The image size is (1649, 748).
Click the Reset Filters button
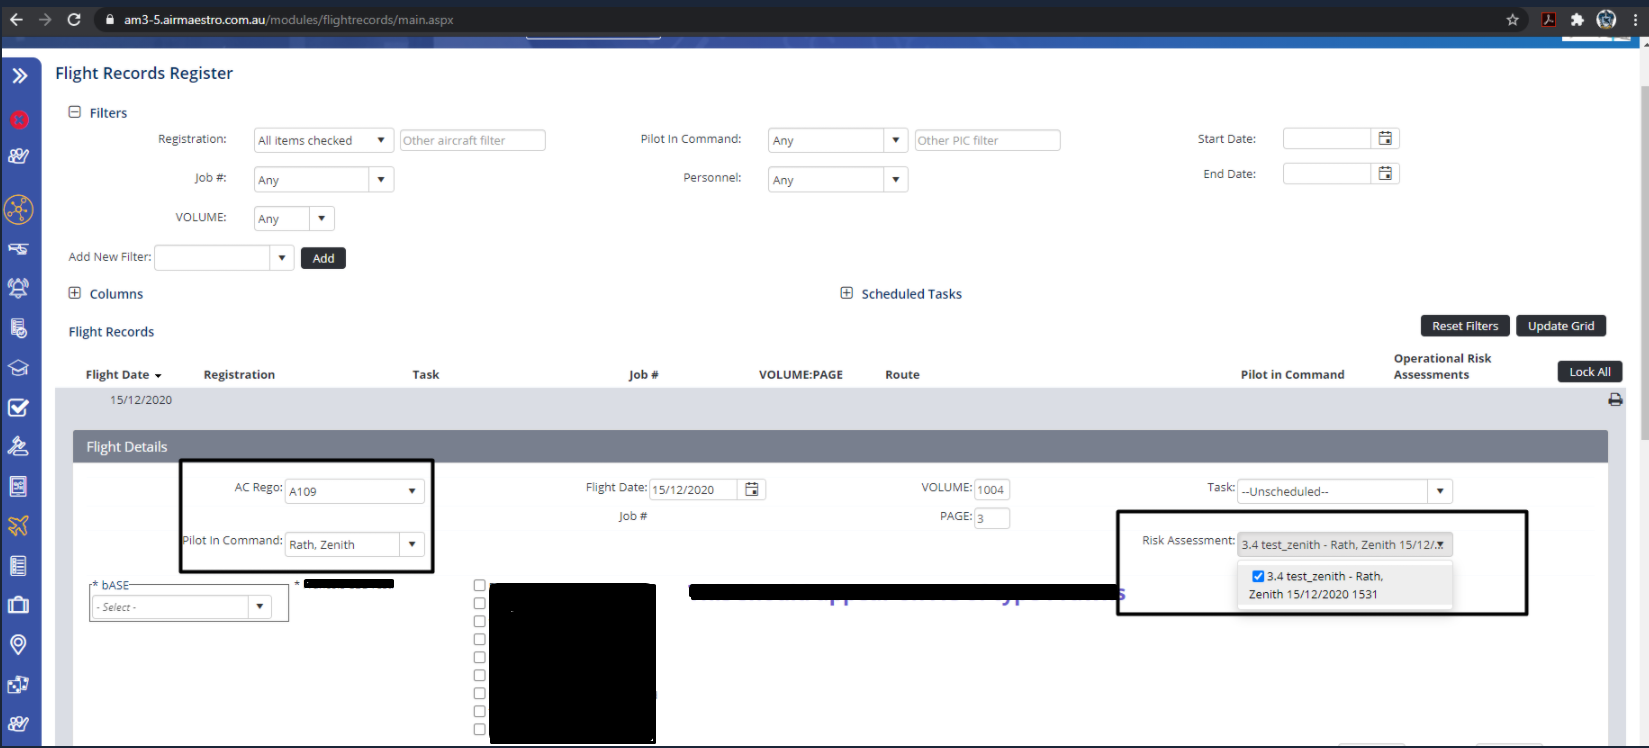[x=1464, y=326]
